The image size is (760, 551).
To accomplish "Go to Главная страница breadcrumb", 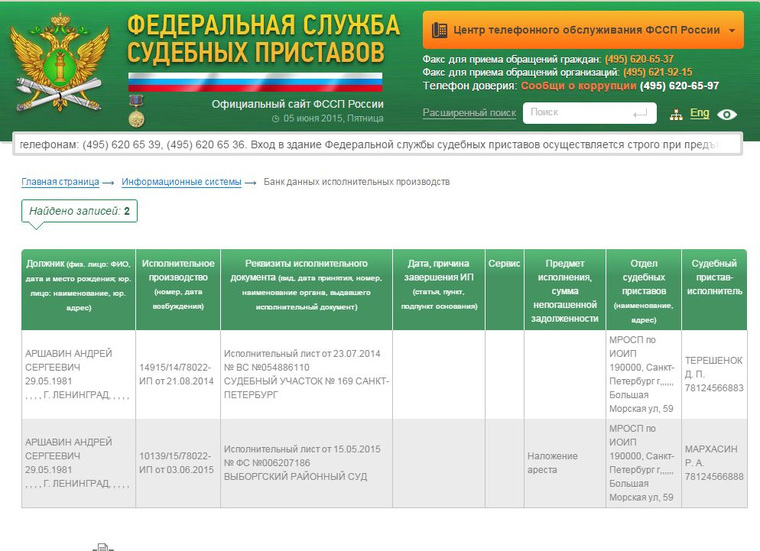I will (x=60, y=182).
